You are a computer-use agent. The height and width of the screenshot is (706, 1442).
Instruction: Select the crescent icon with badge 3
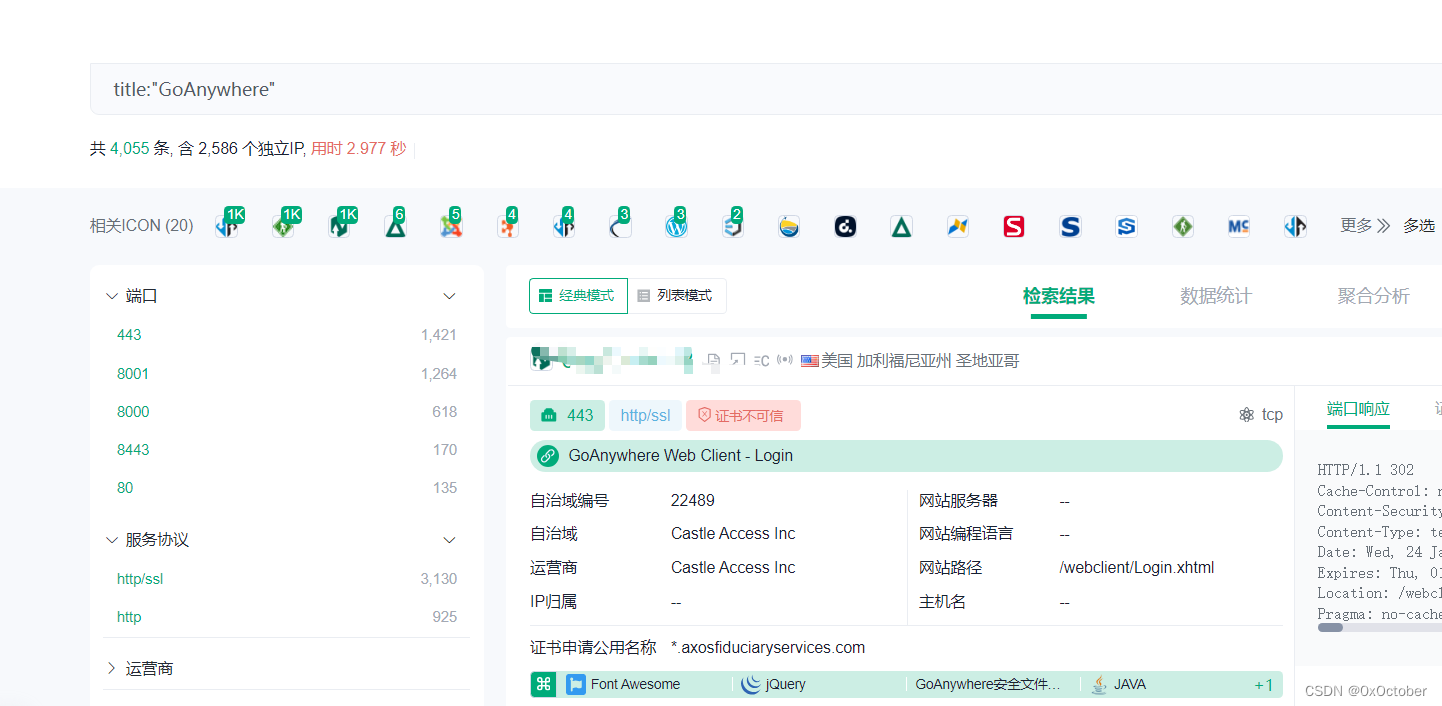coord(620,227)
